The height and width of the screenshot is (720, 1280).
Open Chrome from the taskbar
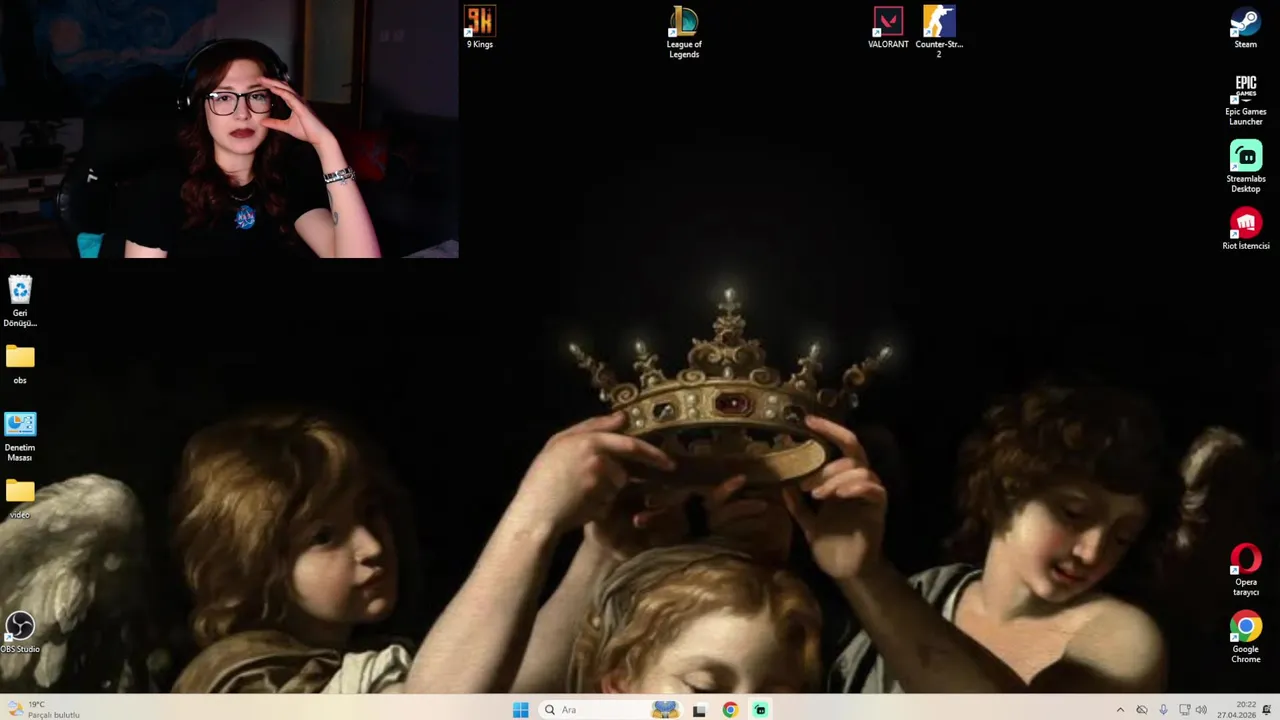tap(730, 710)
